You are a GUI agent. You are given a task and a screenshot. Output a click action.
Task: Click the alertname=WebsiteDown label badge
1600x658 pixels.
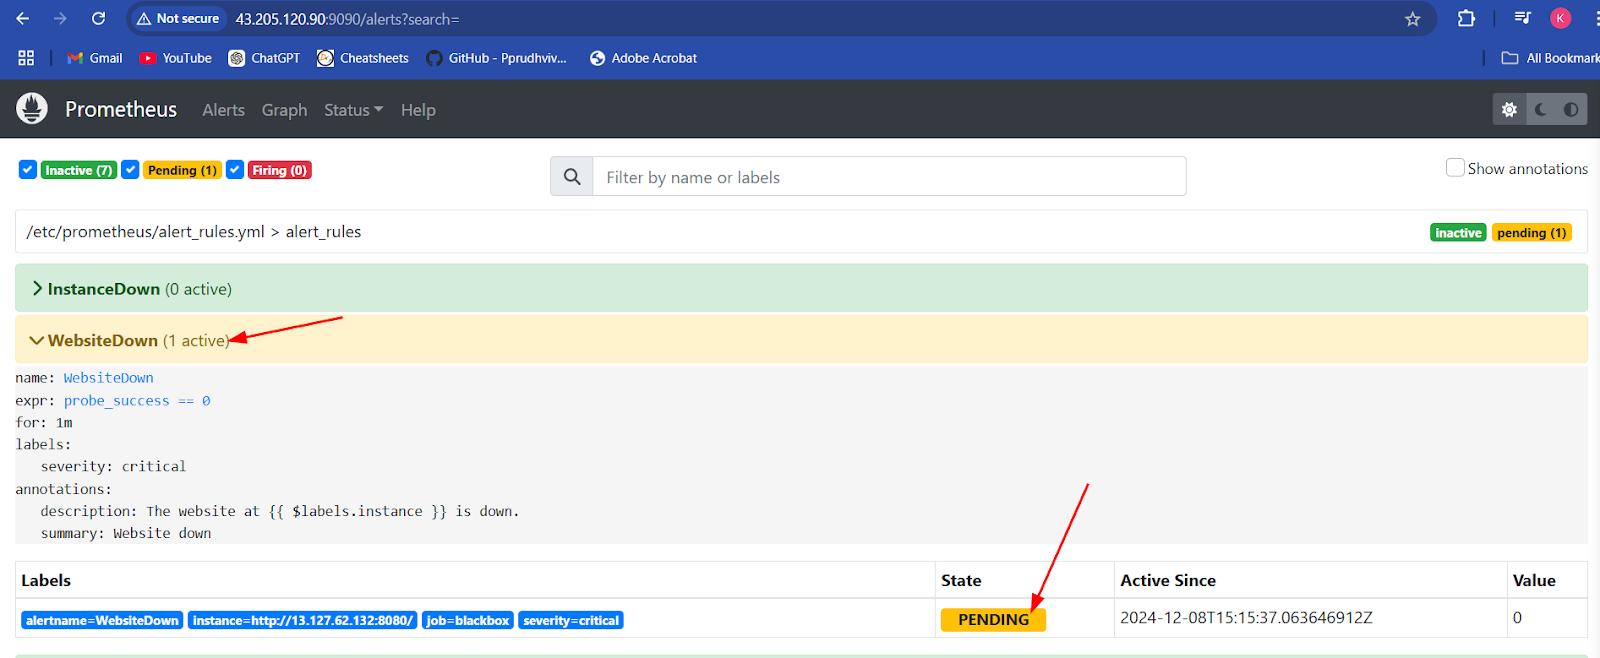coord(102,620)
